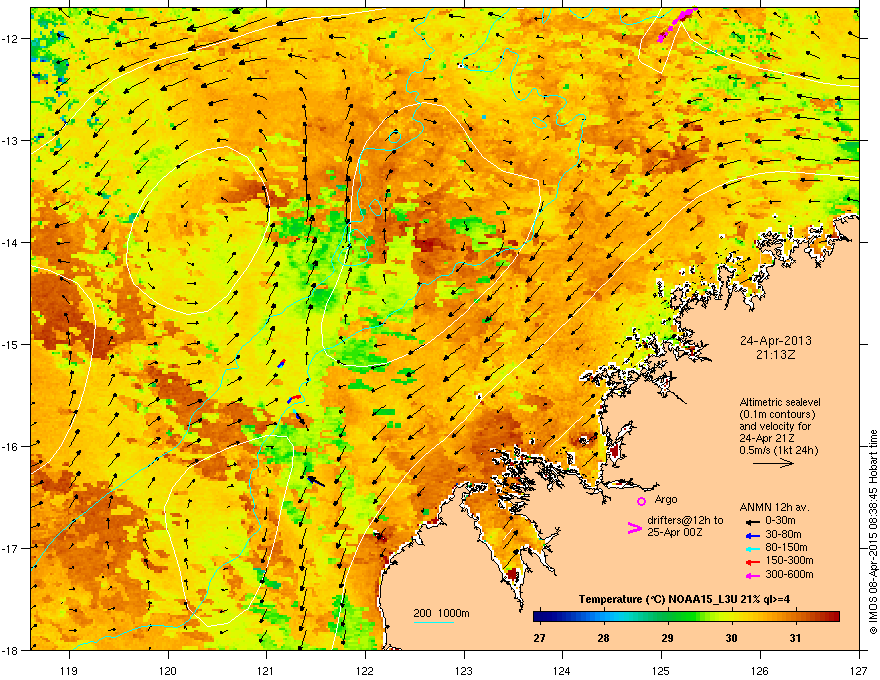Click the 'Altimetric sealevel' caption text

click(780, 402)
